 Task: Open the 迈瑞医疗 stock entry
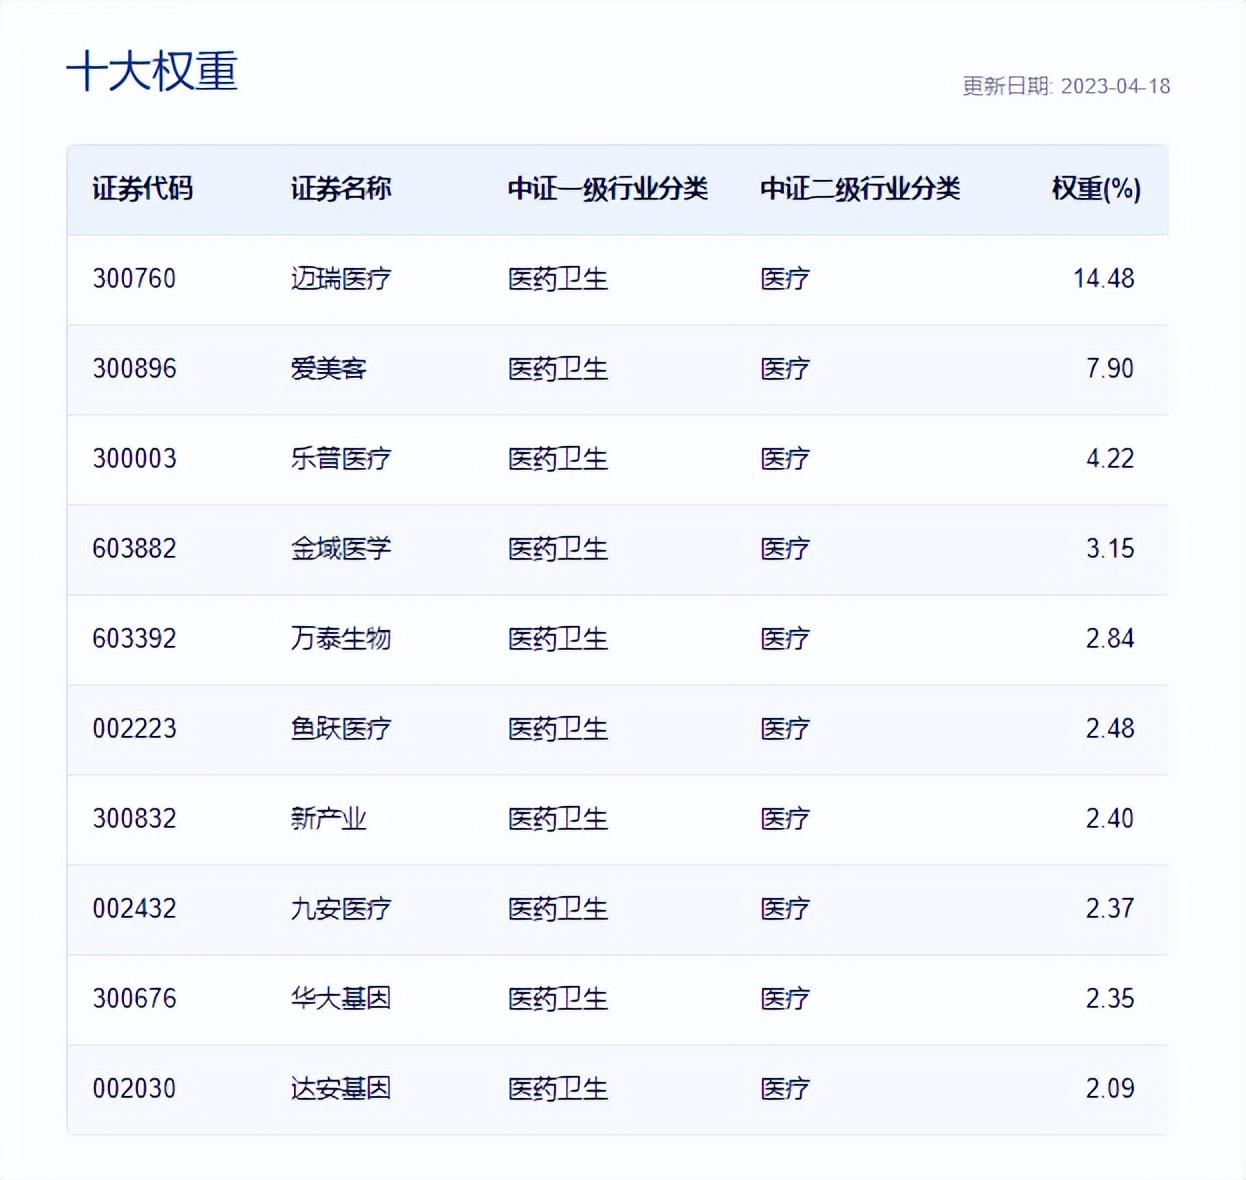340,279
